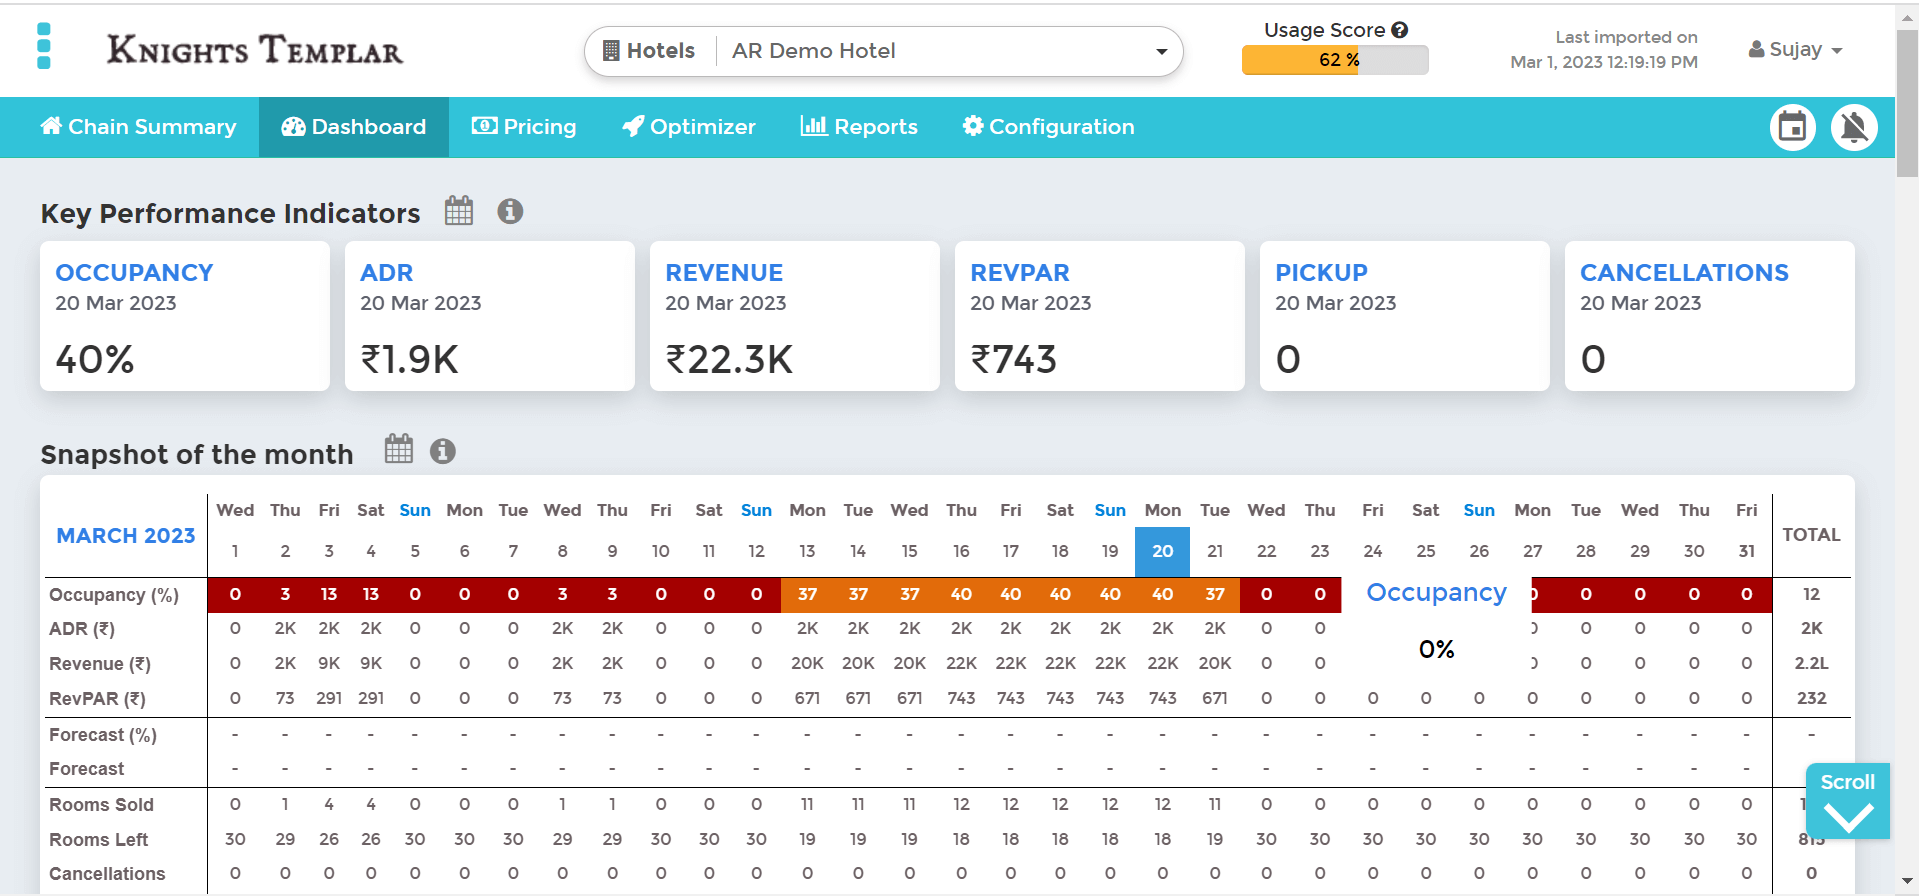Click the MARCH 2023 month label
Viewport: 1919px width, 896px height.
pos(126,536)
